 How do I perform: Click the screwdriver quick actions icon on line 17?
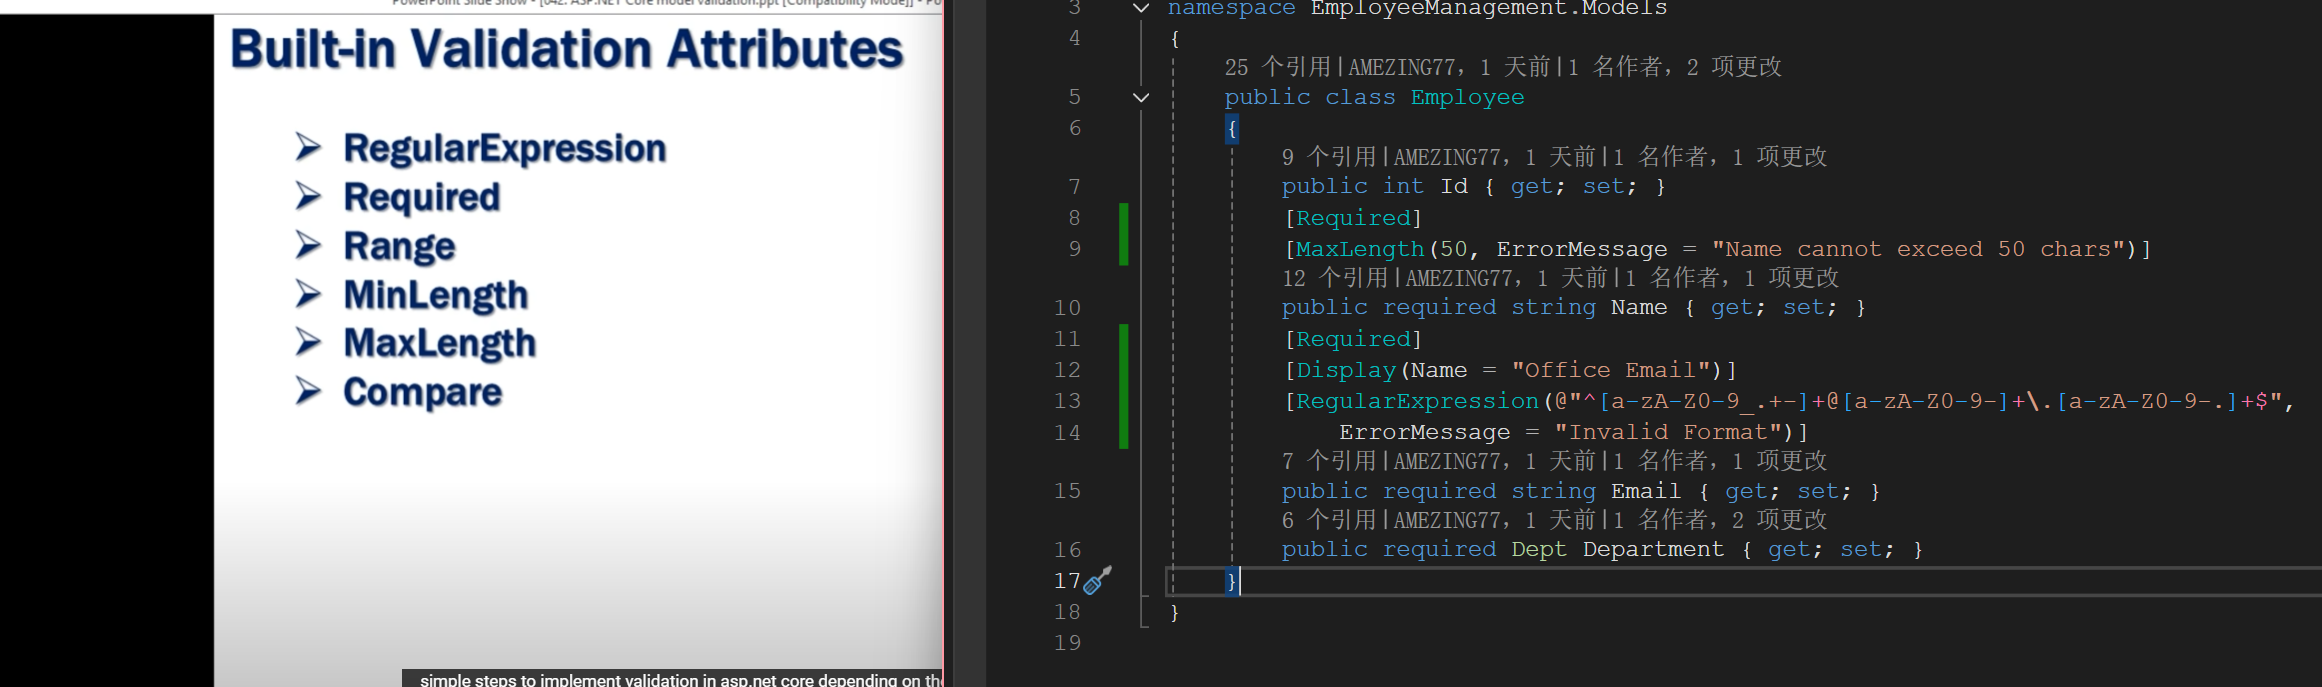tap(1097, 581)
